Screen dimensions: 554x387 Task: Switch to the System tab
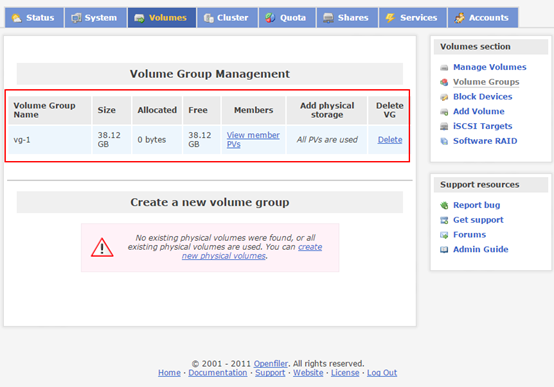point(95,18)
